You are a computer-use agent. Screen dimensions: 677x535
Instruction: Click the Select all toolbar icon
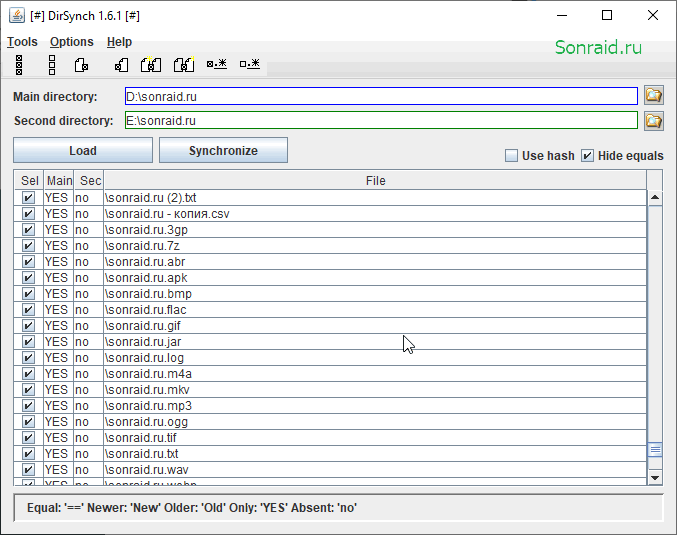pyautogui.click(x=19, y=65)
